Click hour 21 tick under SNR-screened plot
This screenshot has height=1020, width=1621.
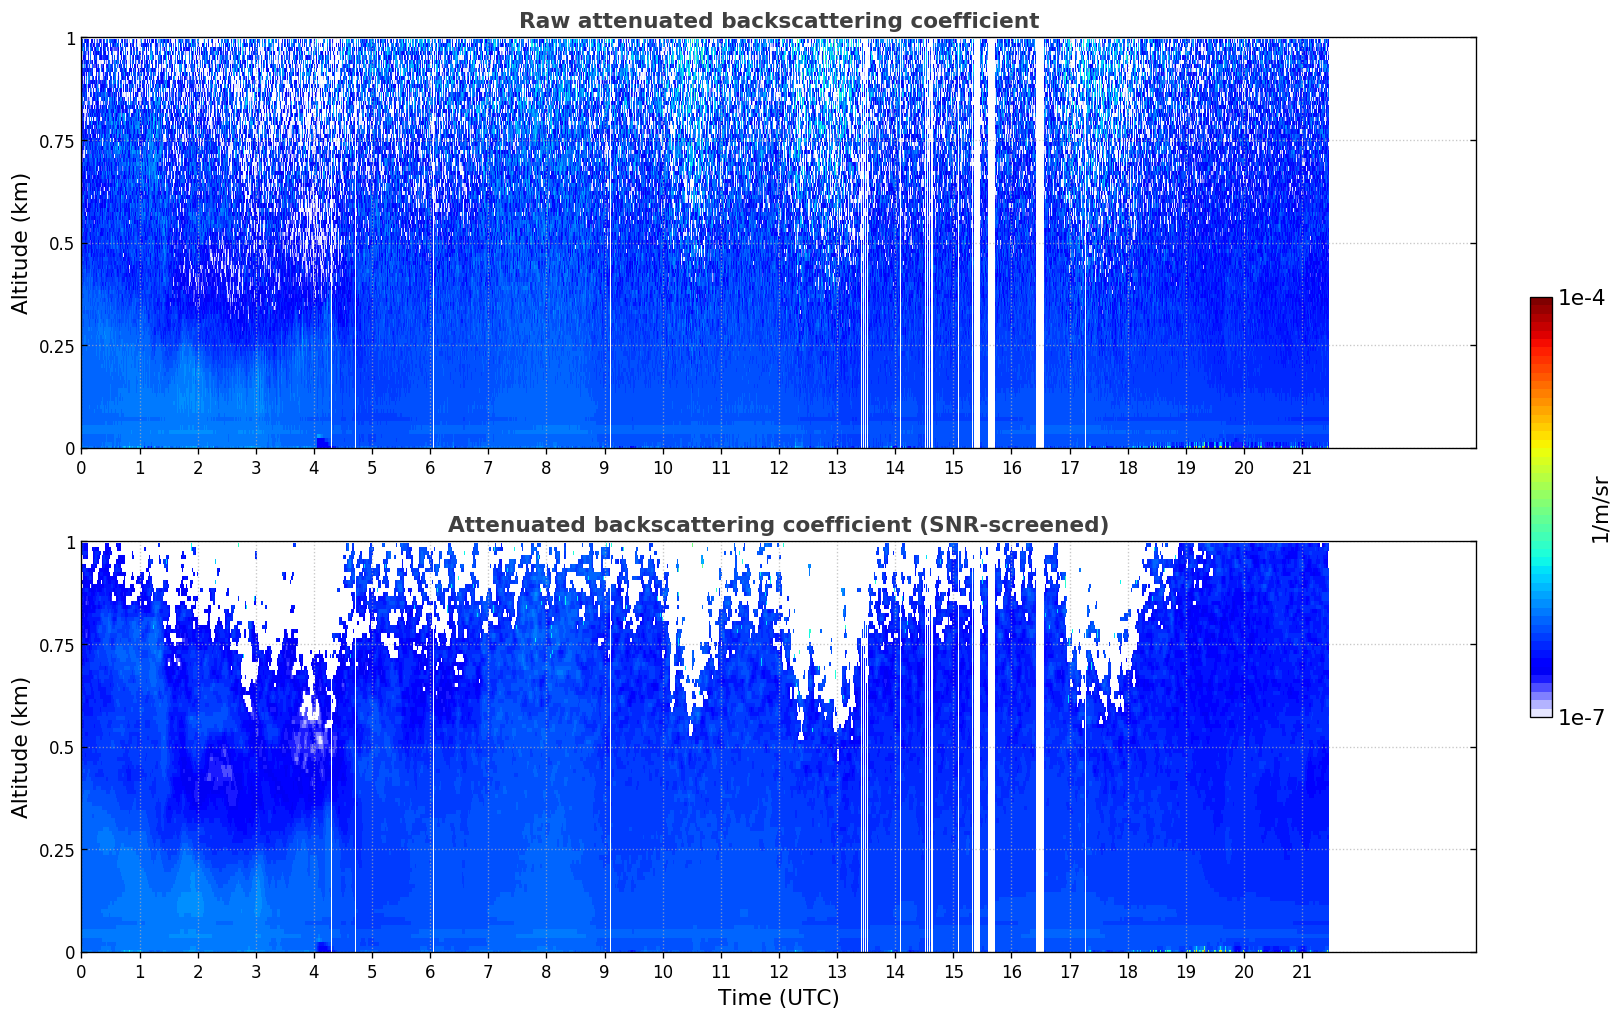click(x=1302, y=971)
